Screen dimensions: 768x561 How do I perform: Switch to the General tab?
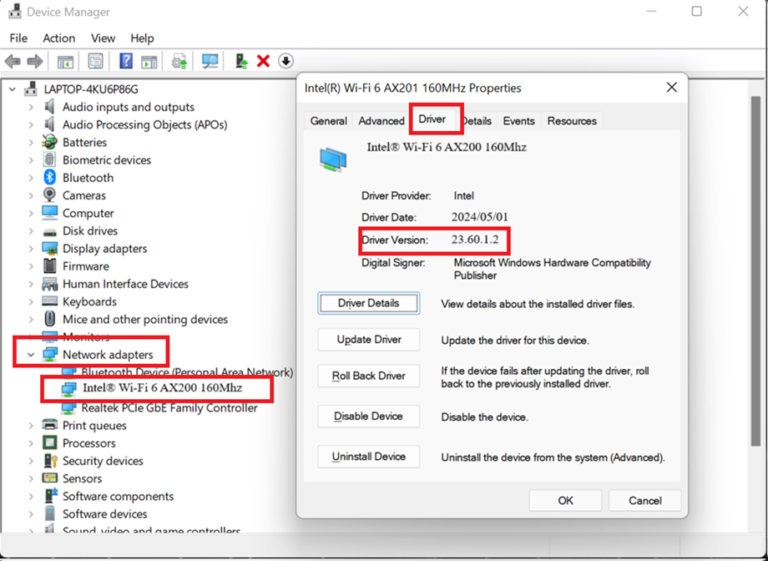pyautogui.click(x=329, y=121)
